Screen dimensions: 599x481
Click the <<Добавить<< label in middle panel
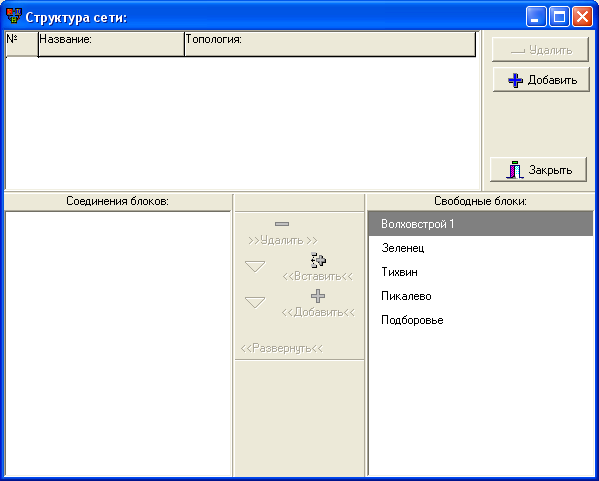(x=318, y=312)
